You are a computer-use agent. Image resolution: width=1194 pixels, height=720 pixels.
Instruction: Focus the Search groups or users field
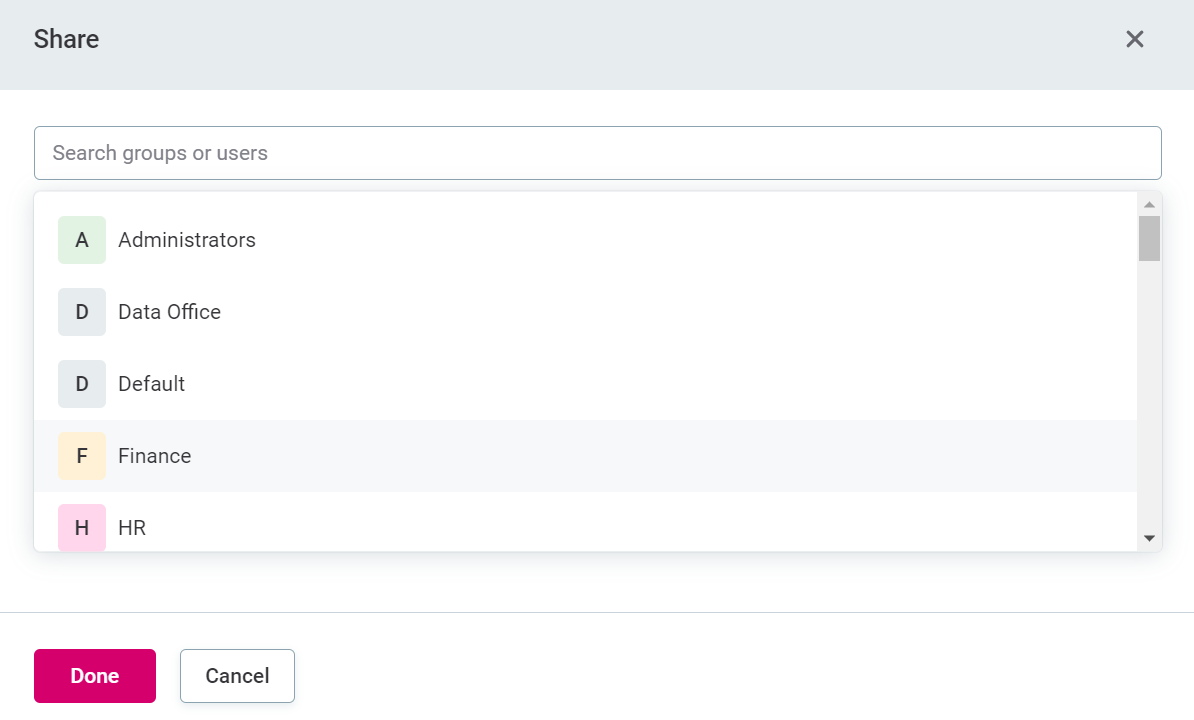(x=597, y=153)
